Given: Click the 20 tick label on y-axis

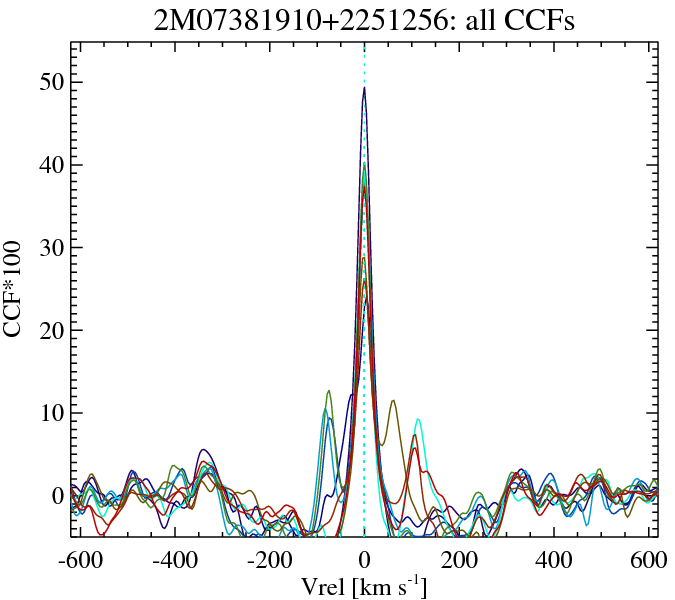Looking at the screenshot, I should (52, 330).
